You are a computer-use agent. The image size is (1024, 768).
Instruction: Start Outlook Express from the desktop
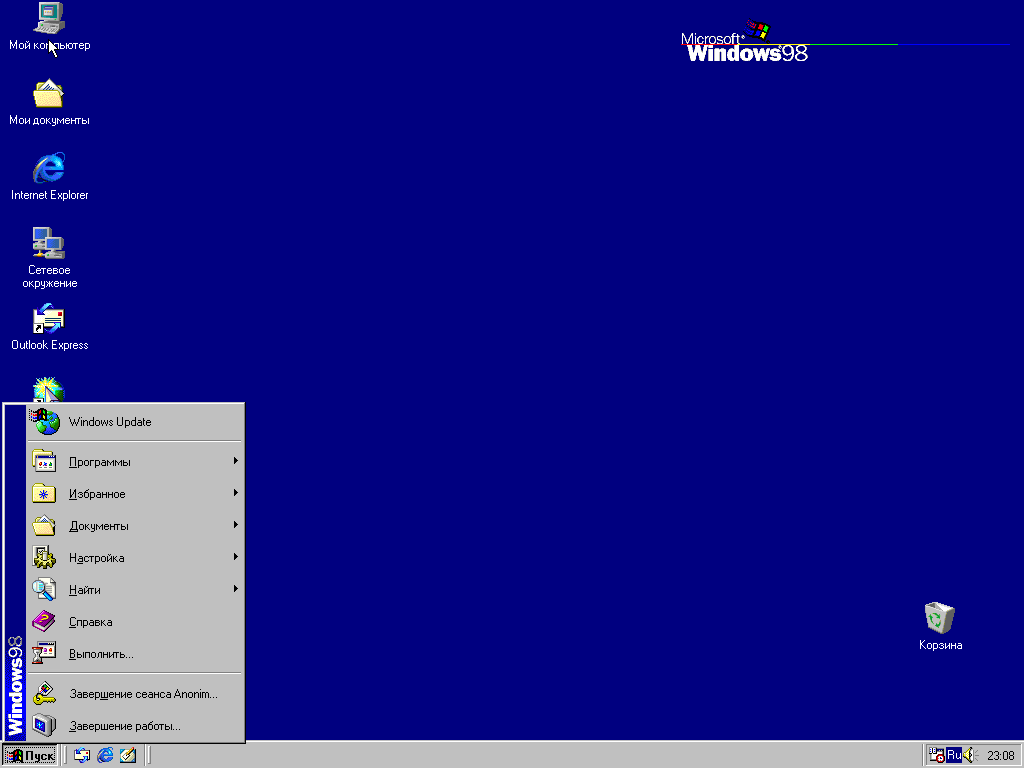(x=48, y=320)
